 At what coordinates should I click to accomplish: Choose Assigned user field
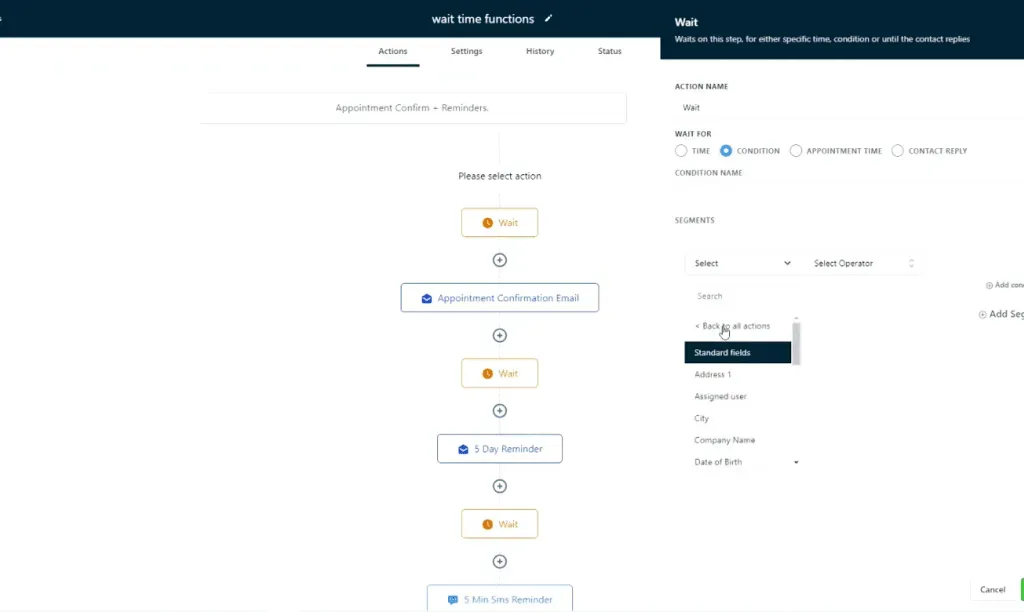pyautogui.click(x=737, y=396)
